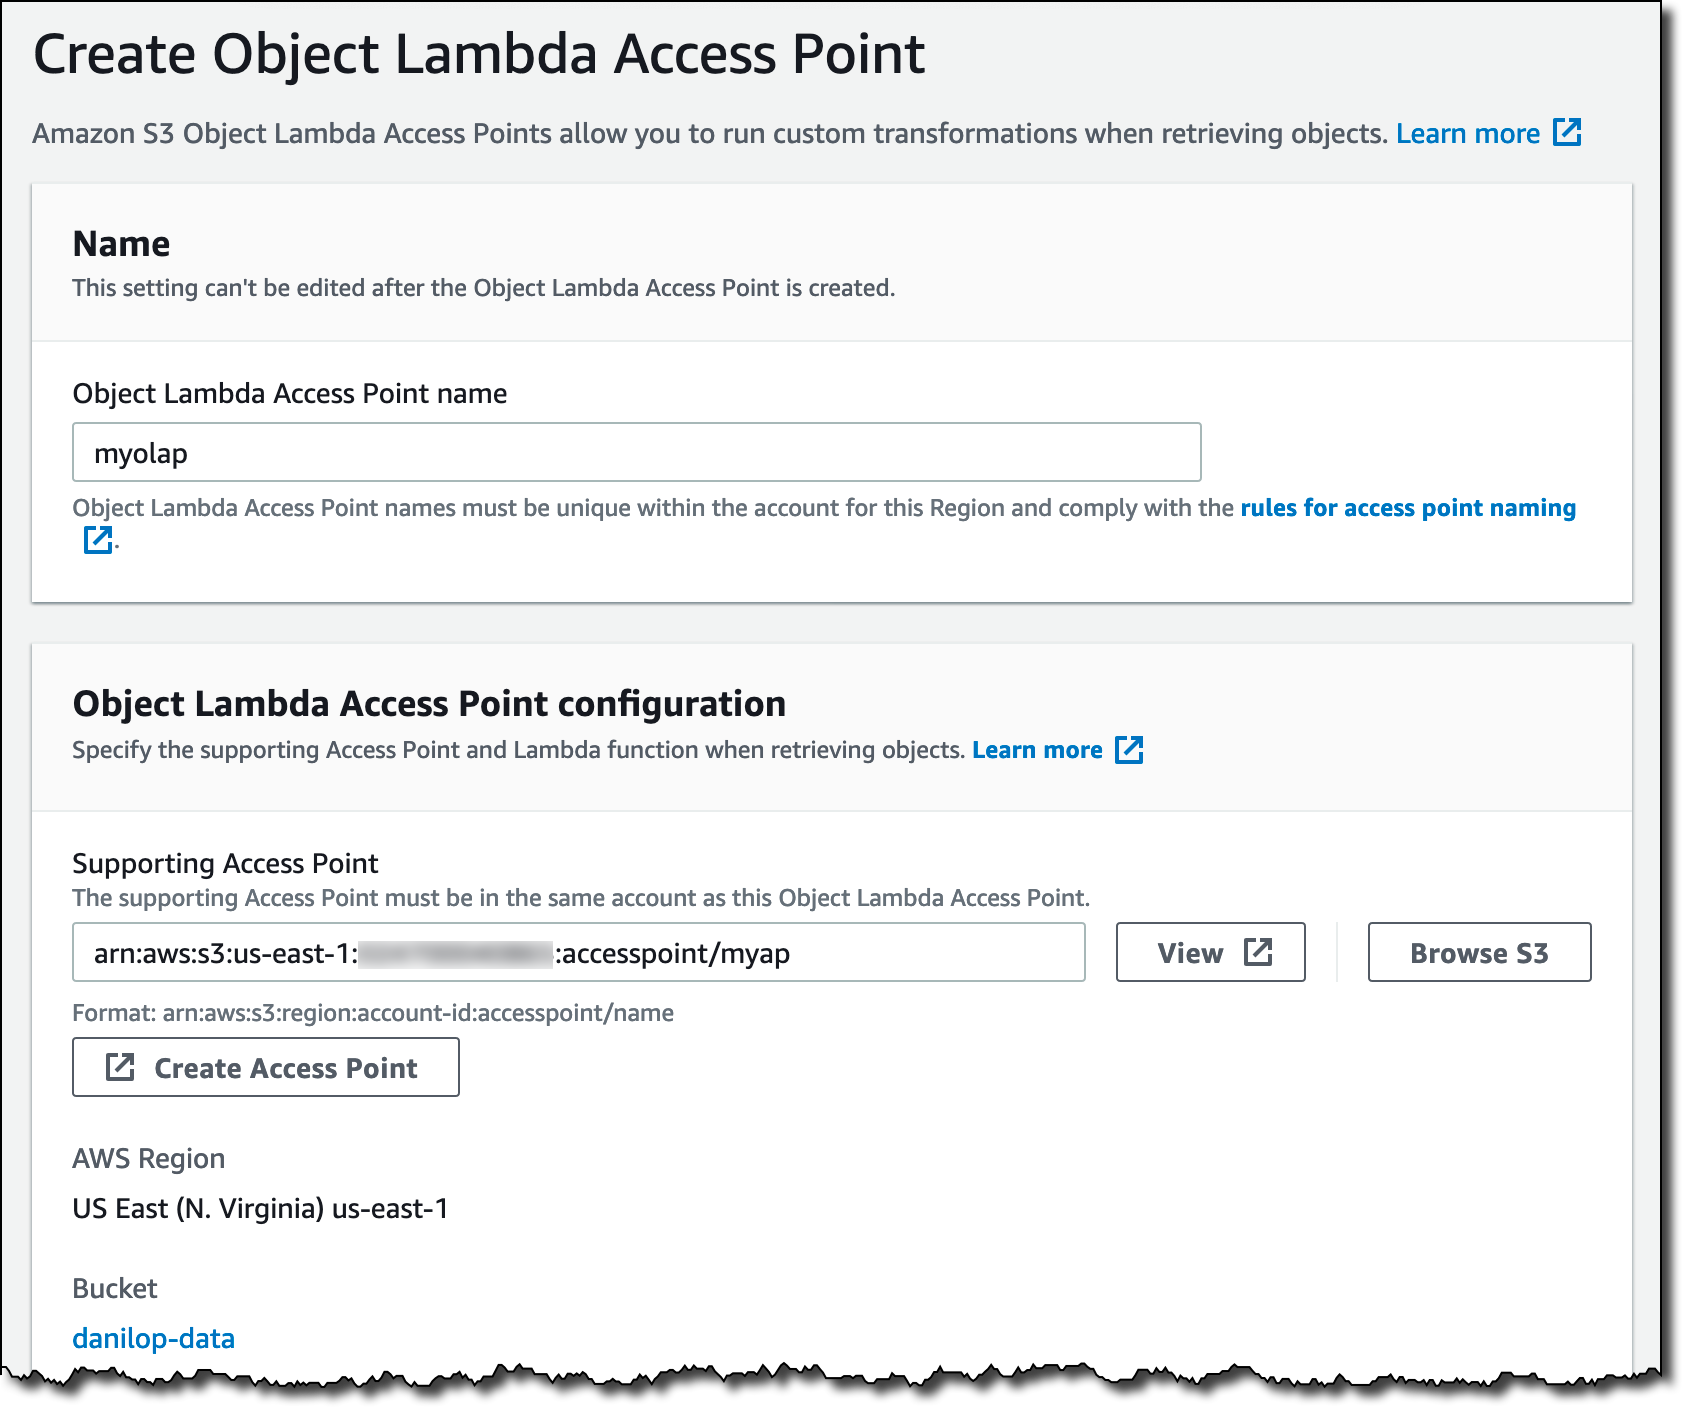Click the Object Lambda Access Point configuration heading
The image size is (1682, 1408).
[429, 704]
